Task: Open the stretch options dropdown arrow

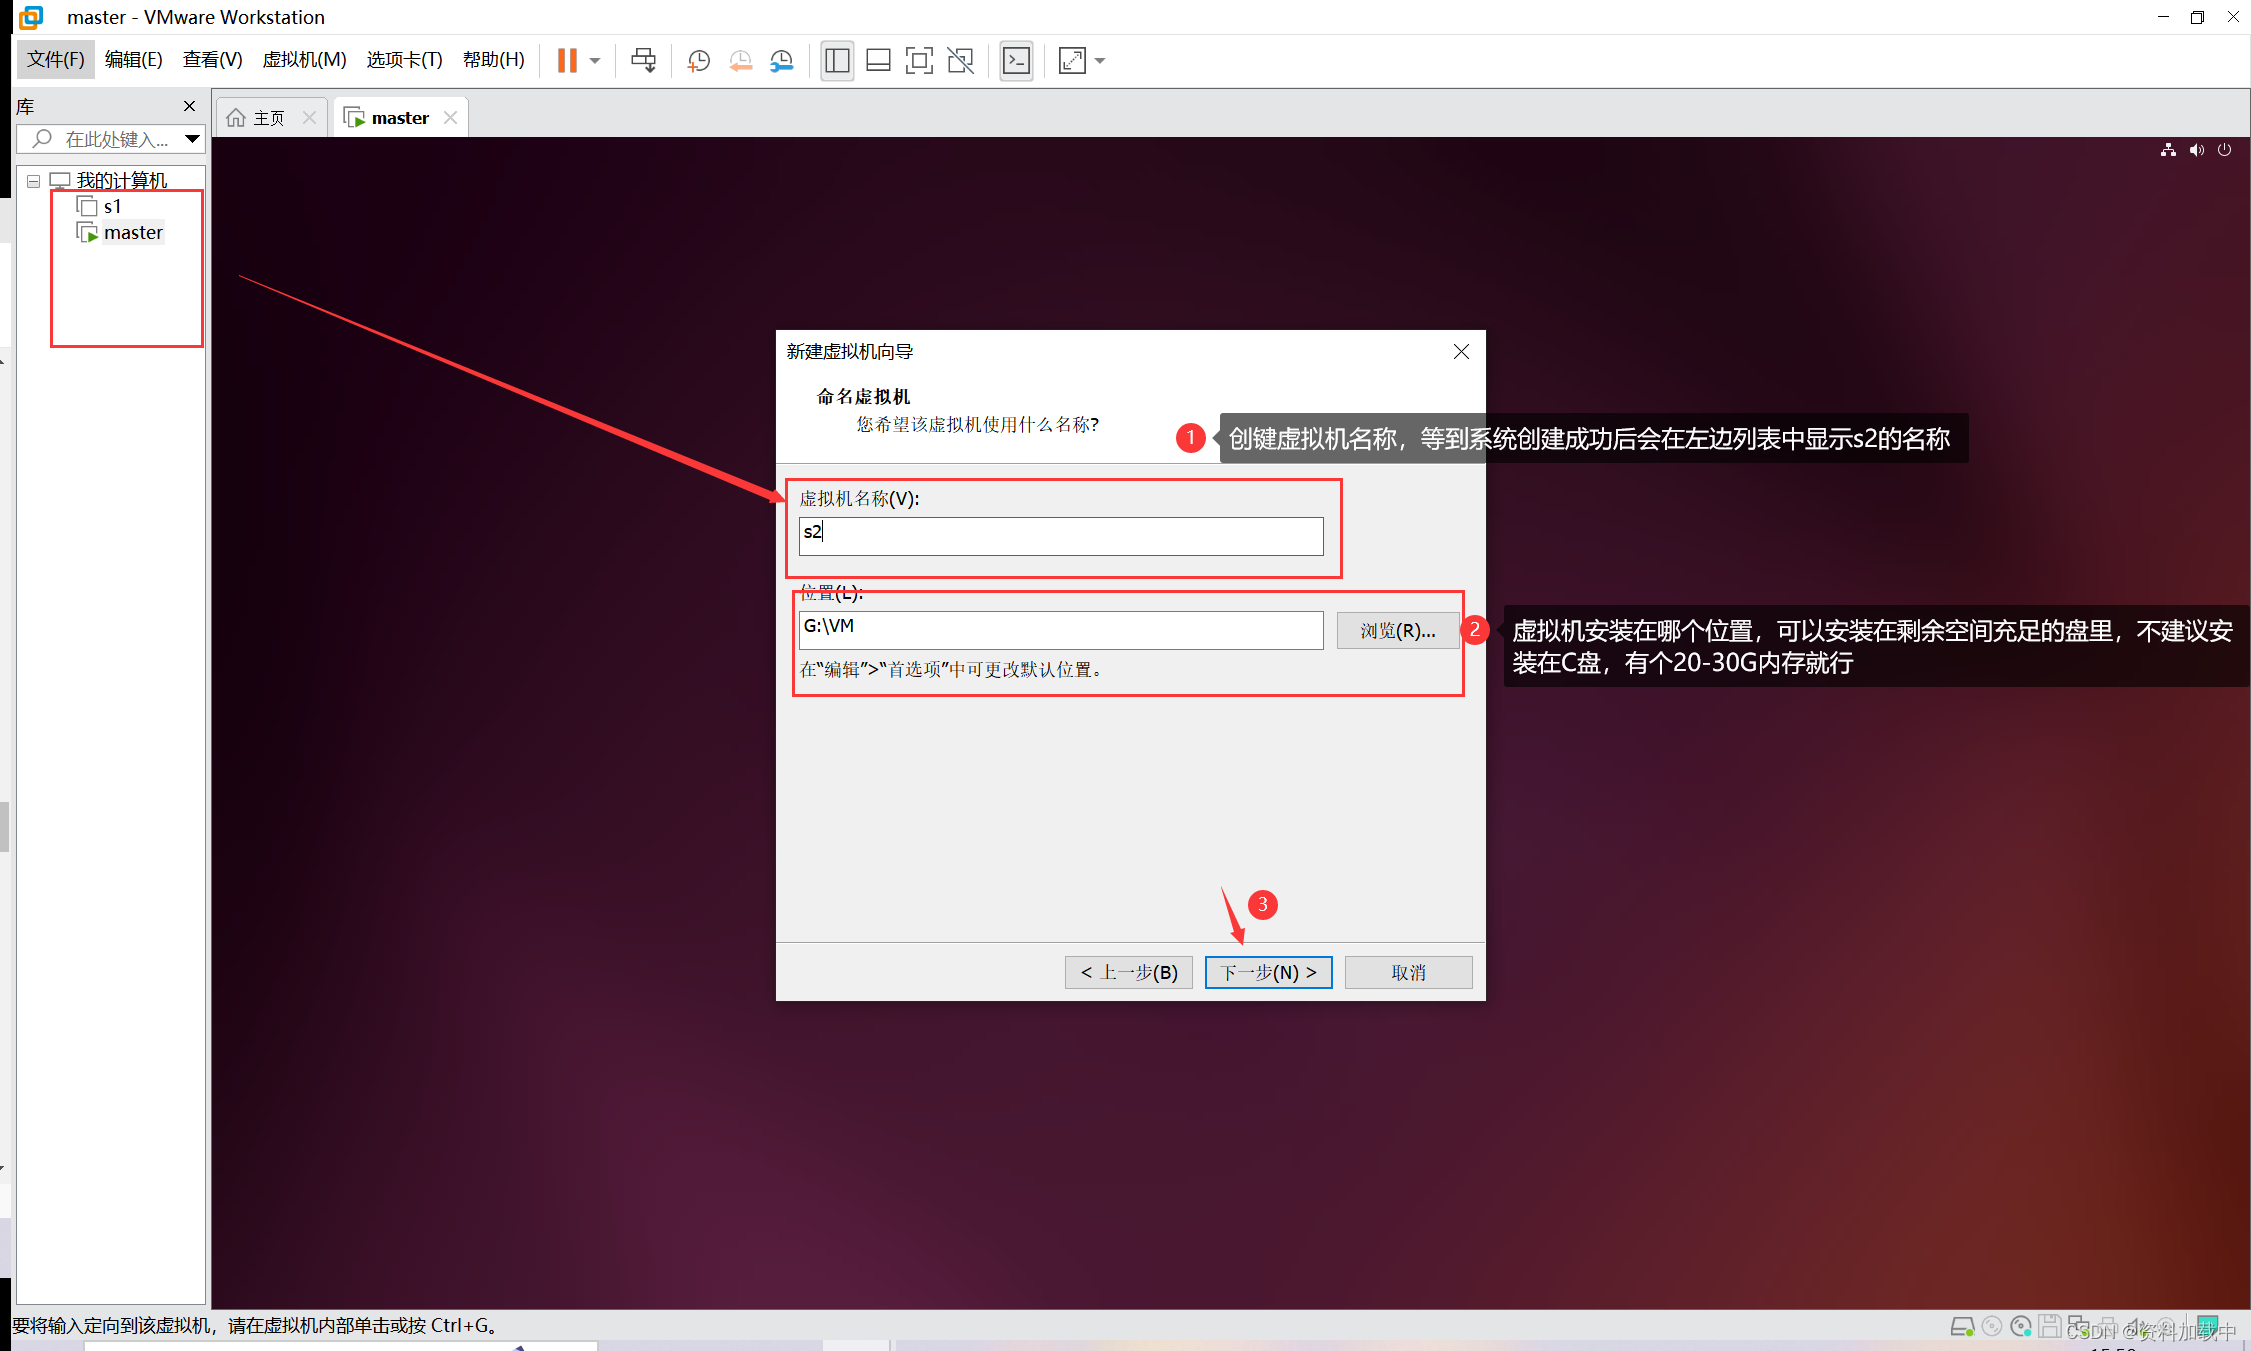Action: point(1100,61)
